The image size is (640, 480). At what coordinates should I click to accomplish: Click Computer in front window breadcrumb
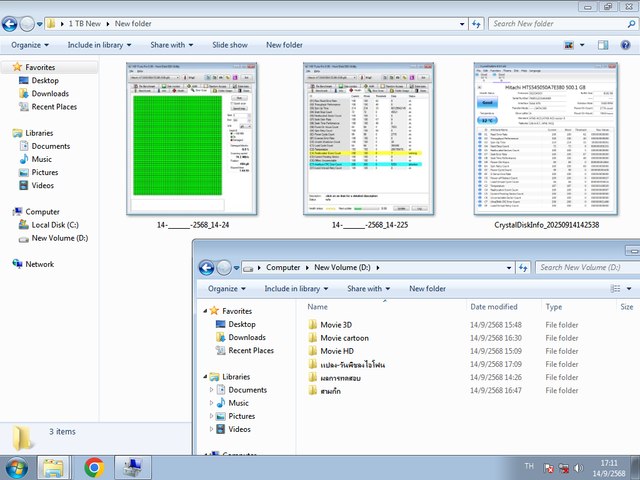[283, 268]
